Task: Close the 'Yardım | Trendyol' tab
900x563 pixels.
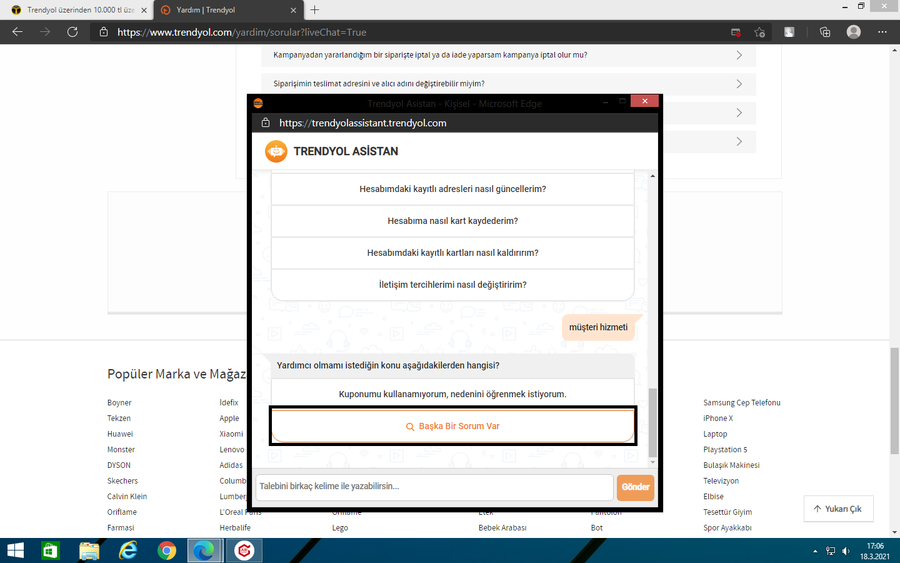Action: (x=293, y=10)
